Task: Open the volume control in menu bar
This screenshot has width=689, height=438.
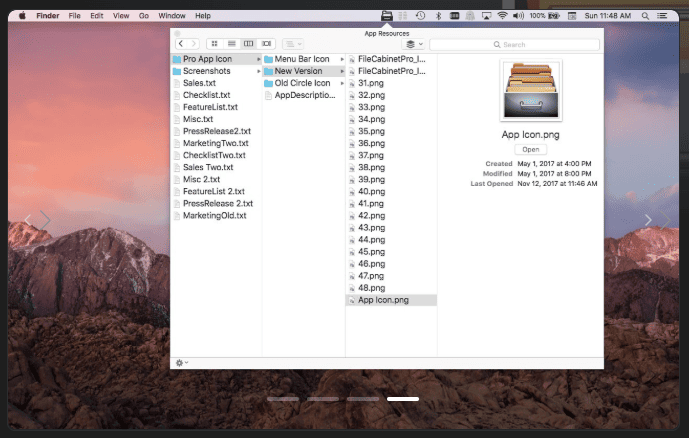Action: tap(518, 16)
